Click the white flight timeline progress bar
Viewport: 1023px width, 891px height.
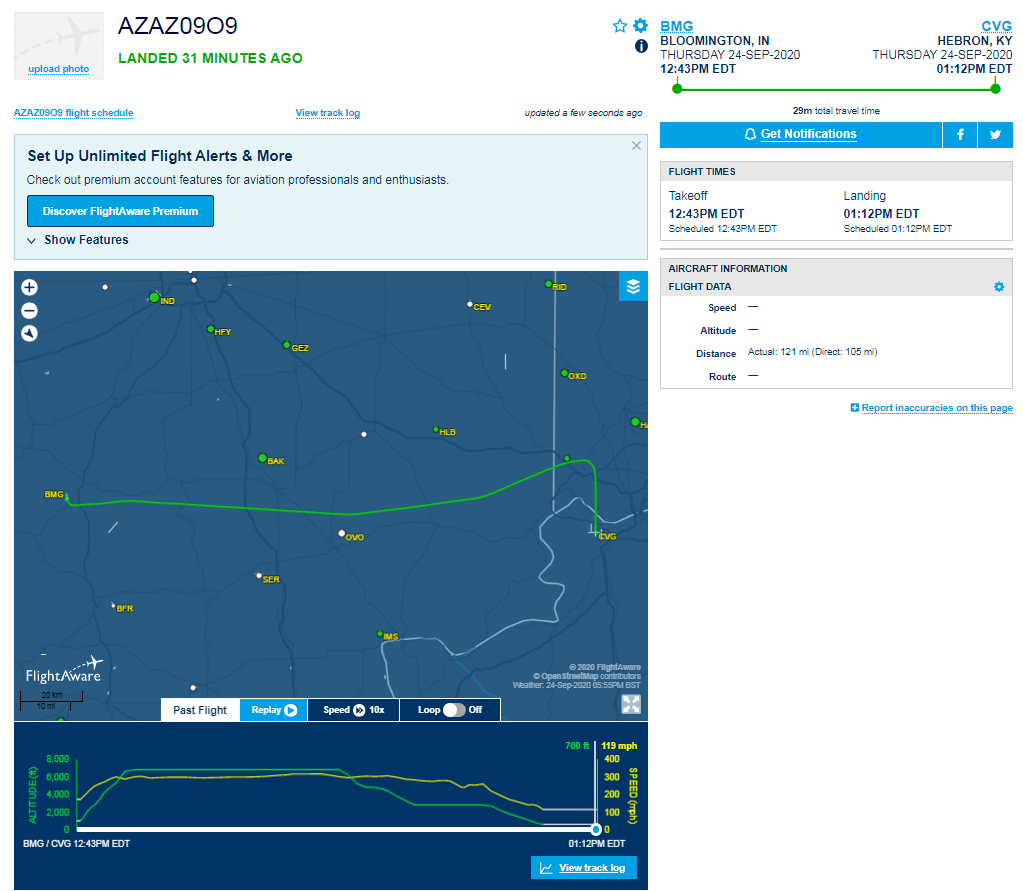[336, 830]
